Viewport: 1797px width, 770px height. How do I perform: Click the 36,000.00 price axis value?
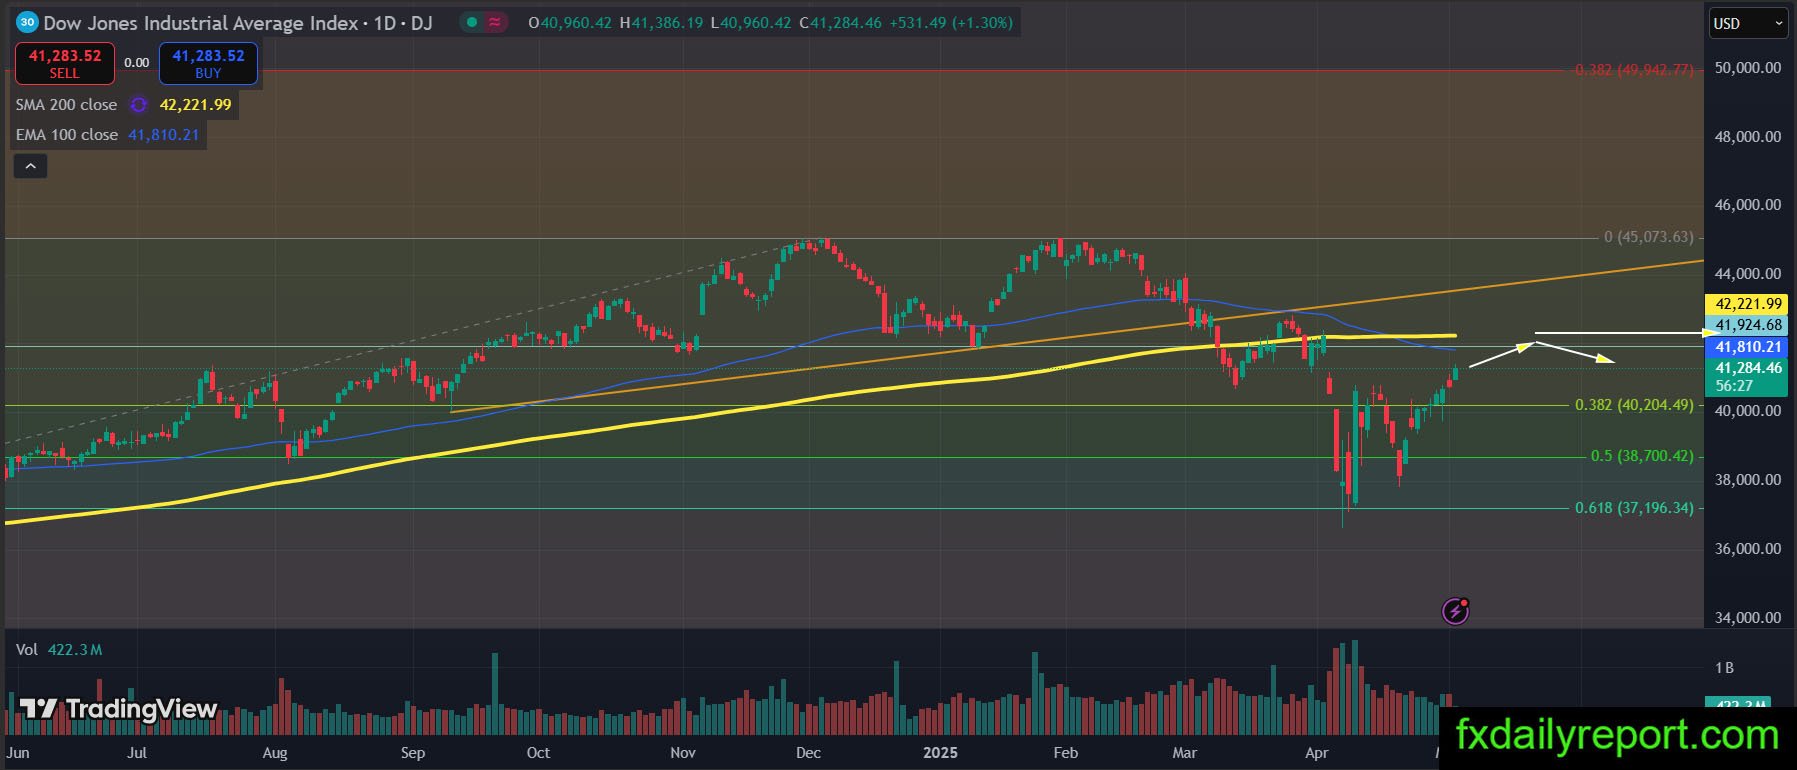tap(1747, 549)
